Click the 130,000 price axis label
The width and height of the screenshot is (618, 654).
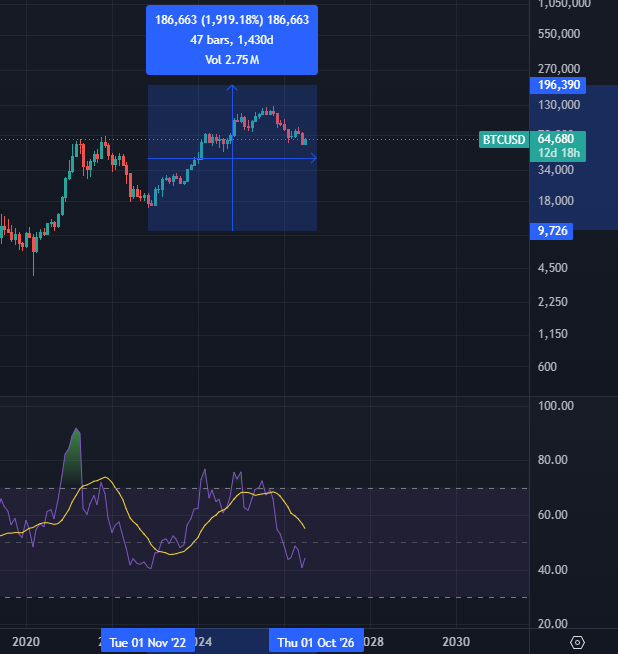click(559, 105)
